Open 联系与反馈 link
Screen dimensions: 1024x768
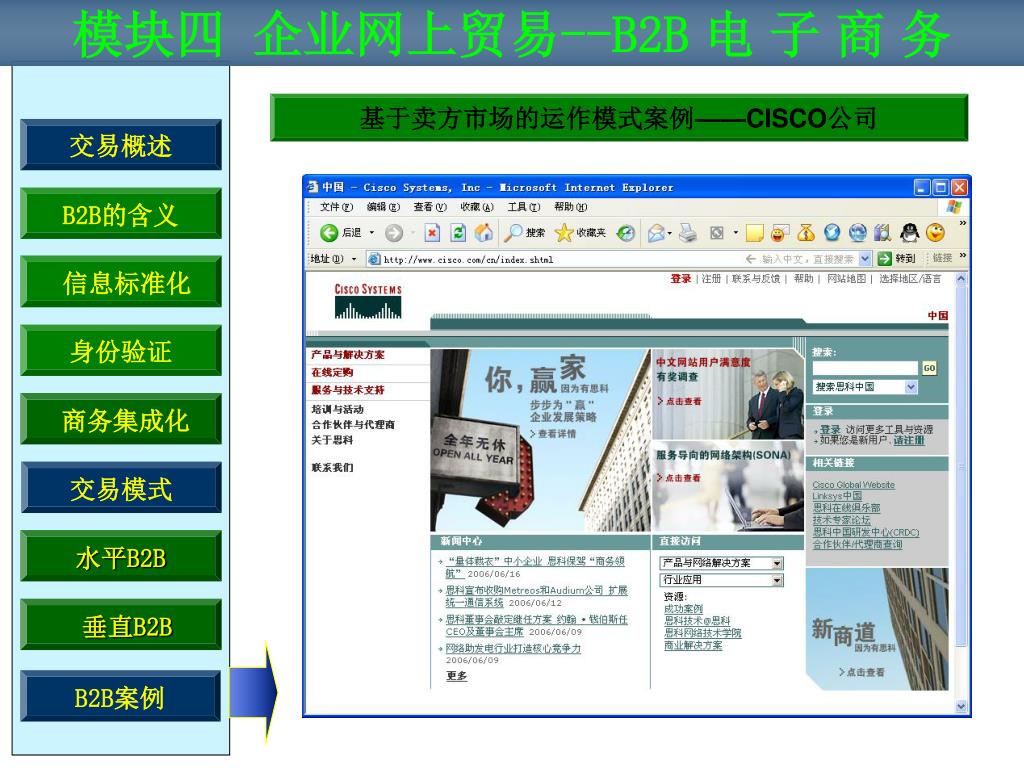point(756,279)
